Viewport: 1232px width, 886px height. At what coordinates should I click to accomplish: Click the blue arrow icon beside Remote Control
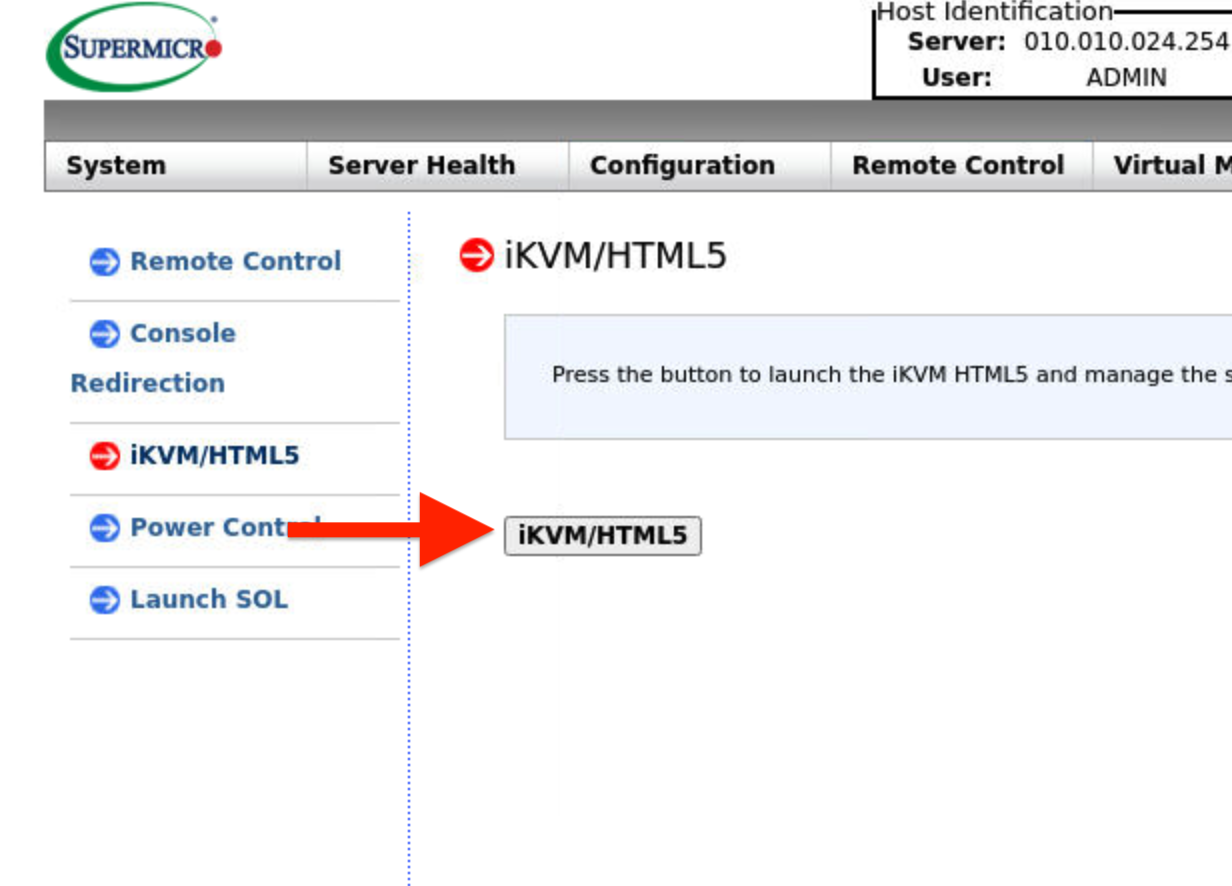click(104, 262)
